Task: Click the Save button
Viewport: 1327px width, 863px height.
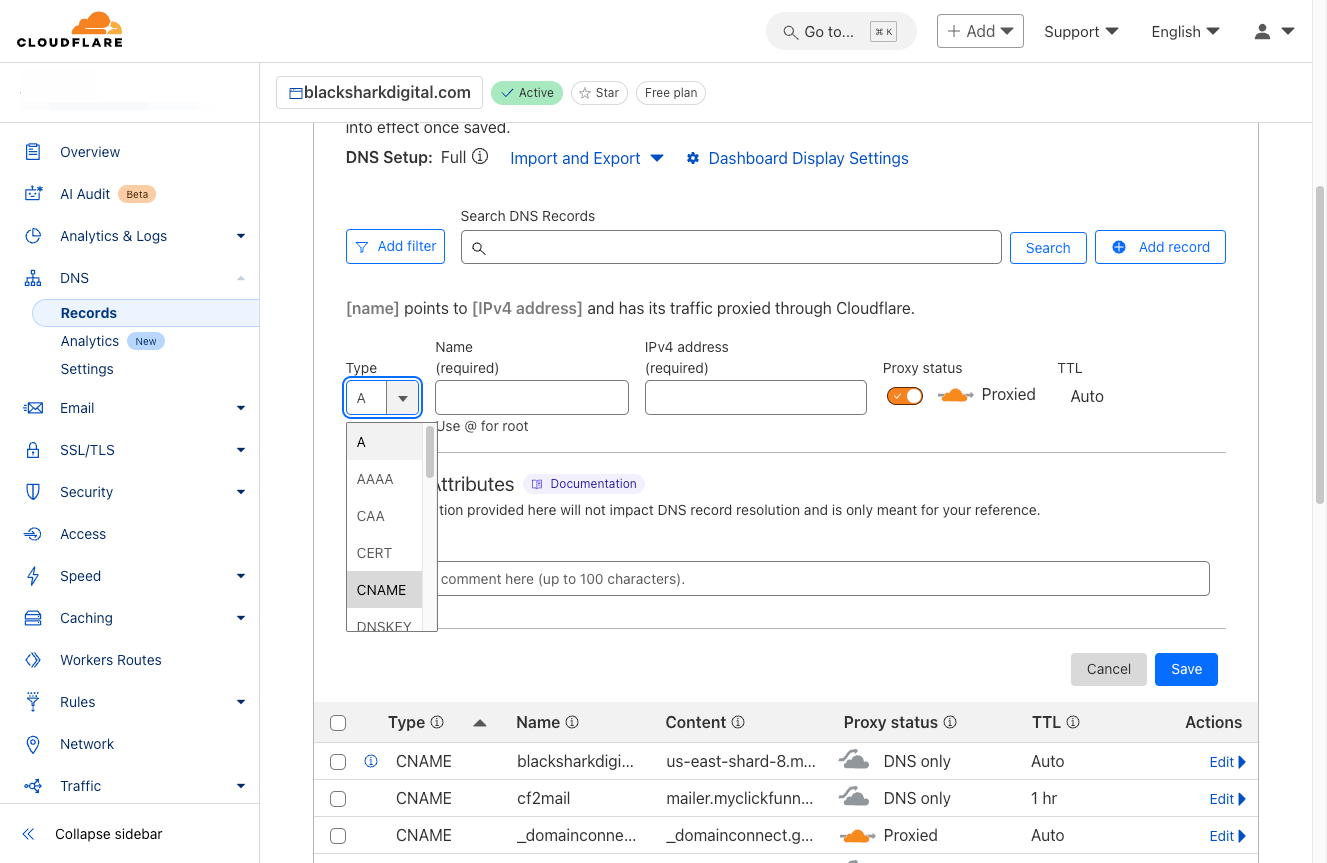Action: (x=1186, y=669)
